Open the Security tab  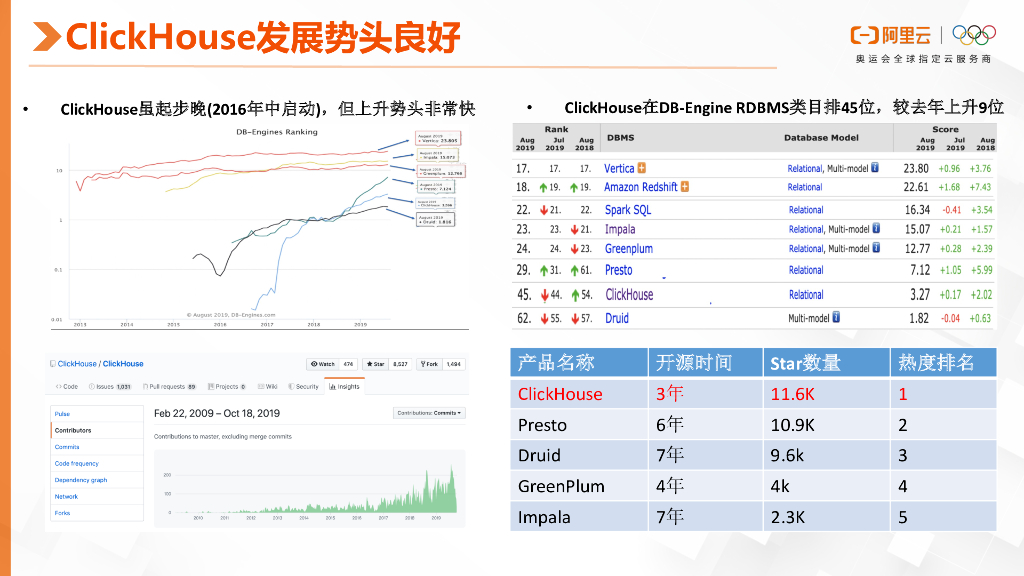(x=304, y=387)
